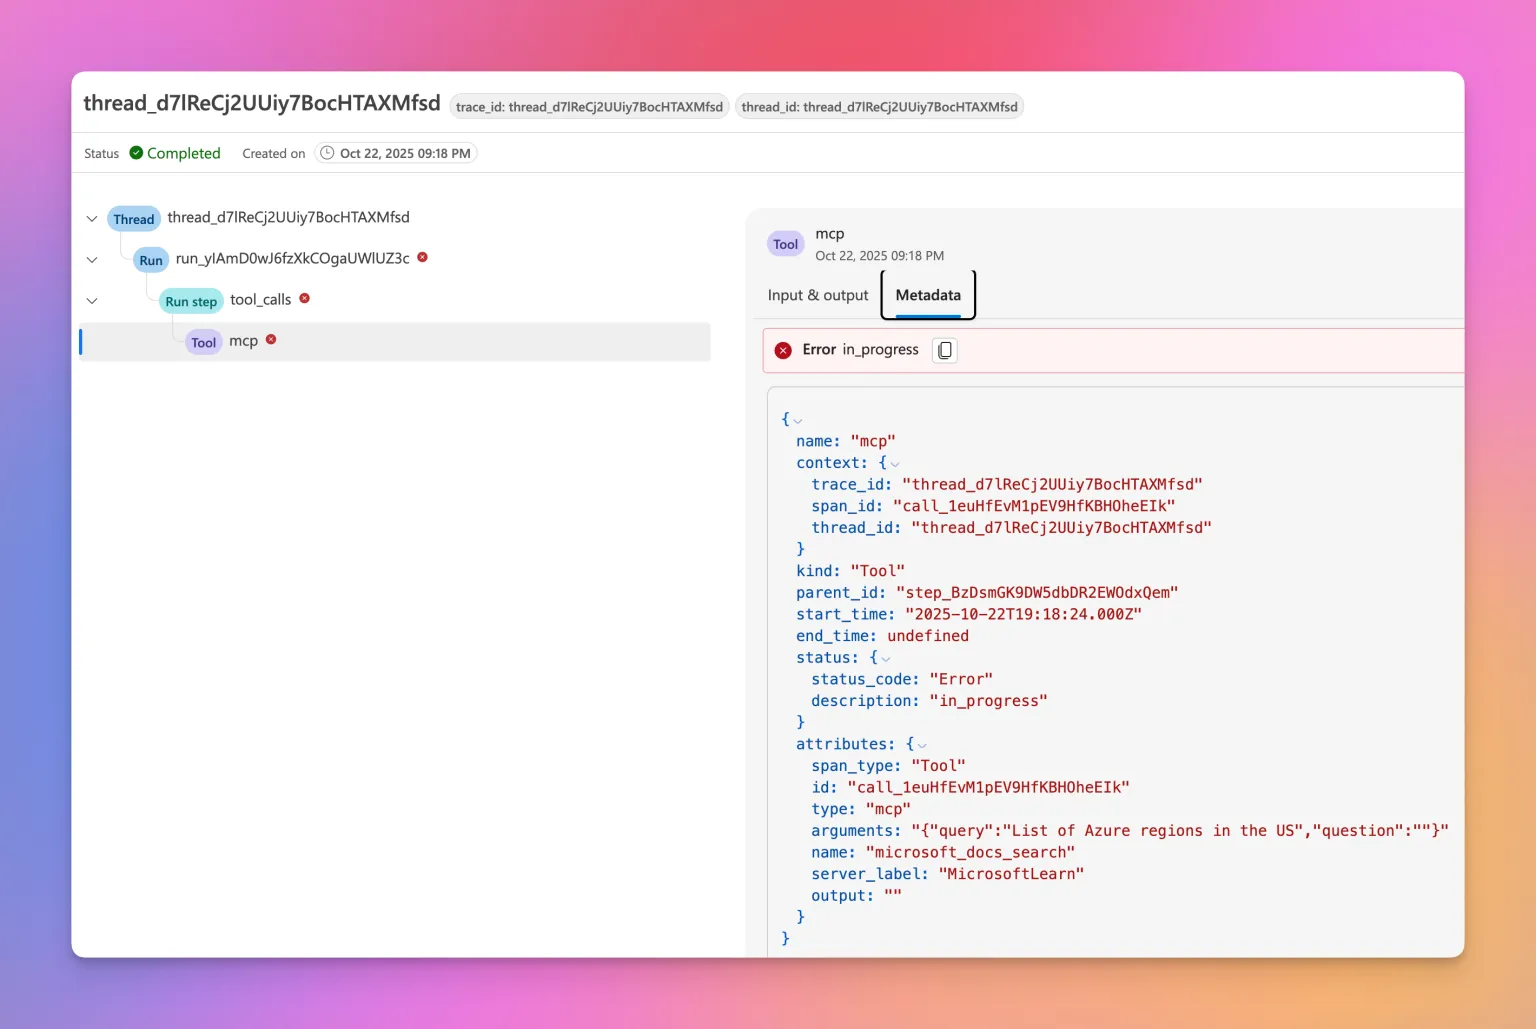The width and height of the screenshot is (1536, 1029).
Task: Click the error icon beside the run ID
Action: [423, 257]
